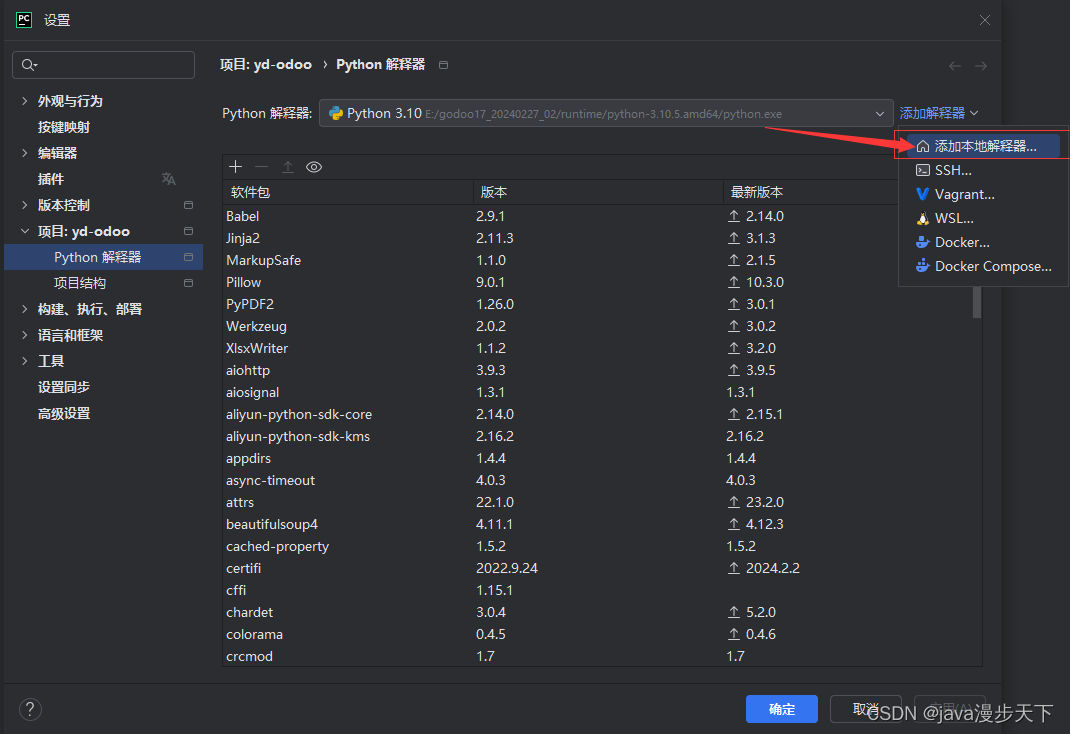Sort by 软件包 column header
This screenshot has height=734, width=1070.
click(x=348, y=192)
